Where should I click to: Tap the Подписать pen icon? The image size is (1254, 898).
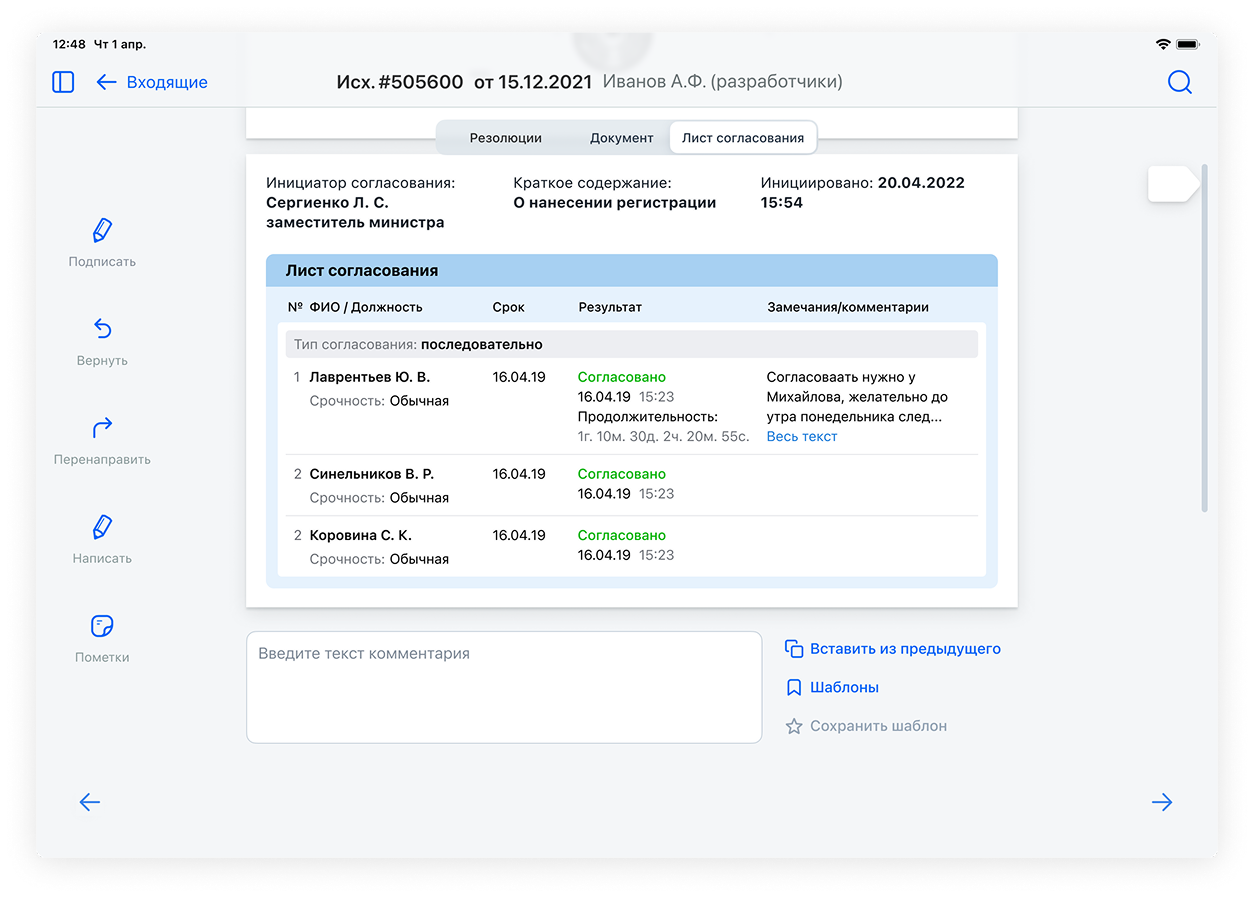coord(102,231)
